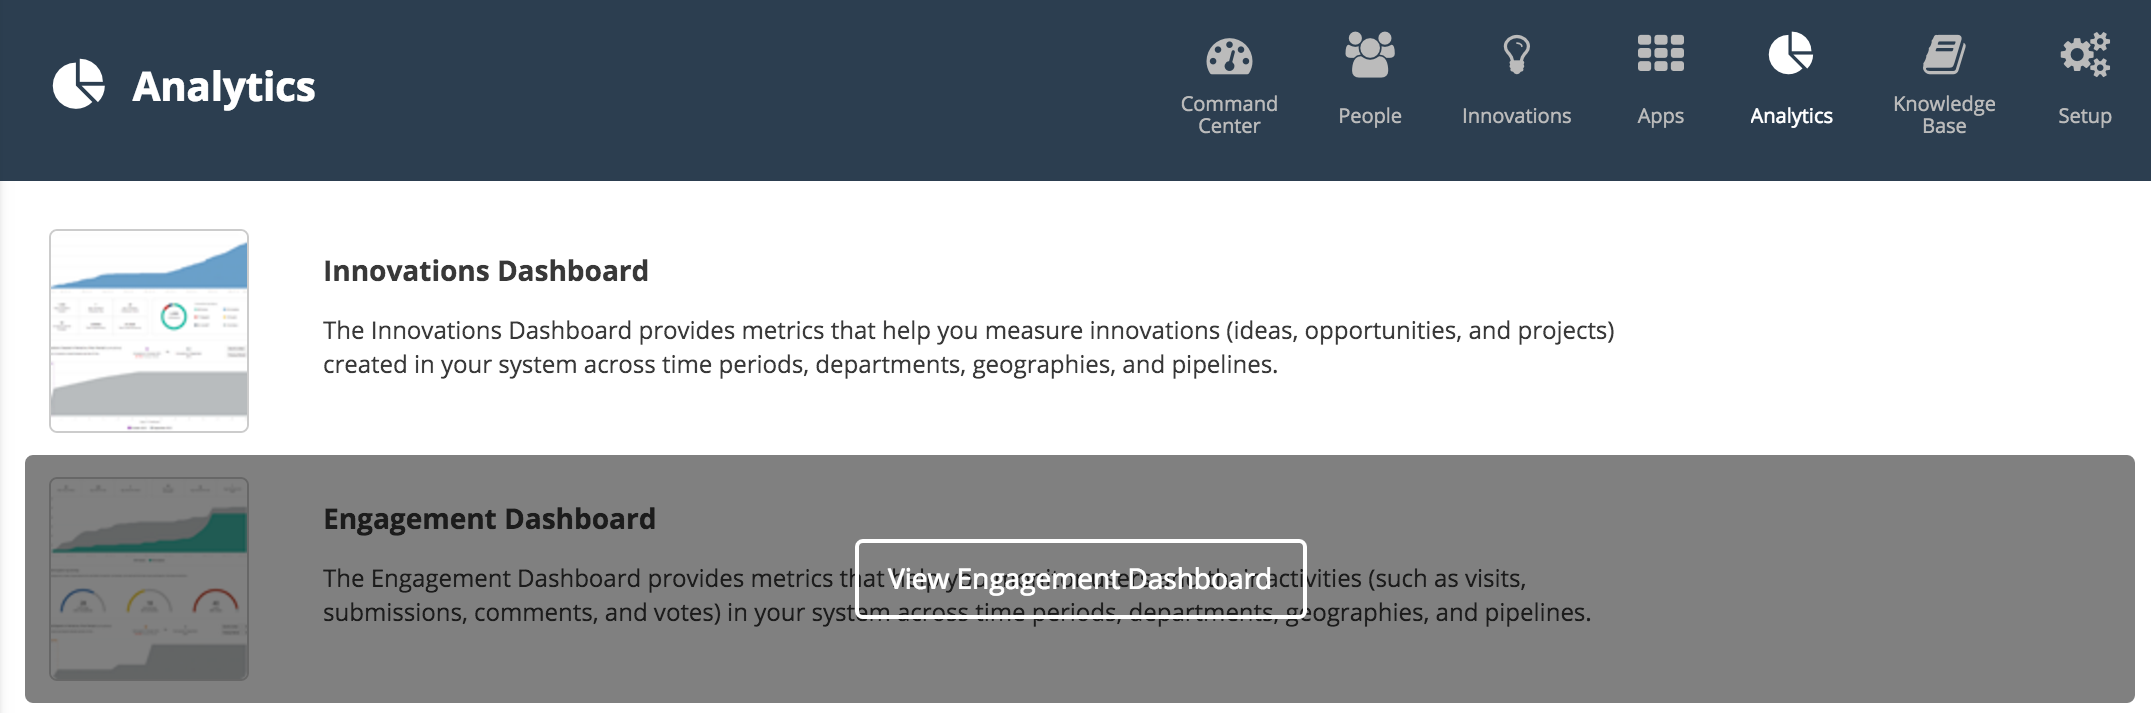Select the People nav label text
Image resolution: width=2151 pixels, height=713 pixels.
pyautogui.click(x=1370, y=116)
